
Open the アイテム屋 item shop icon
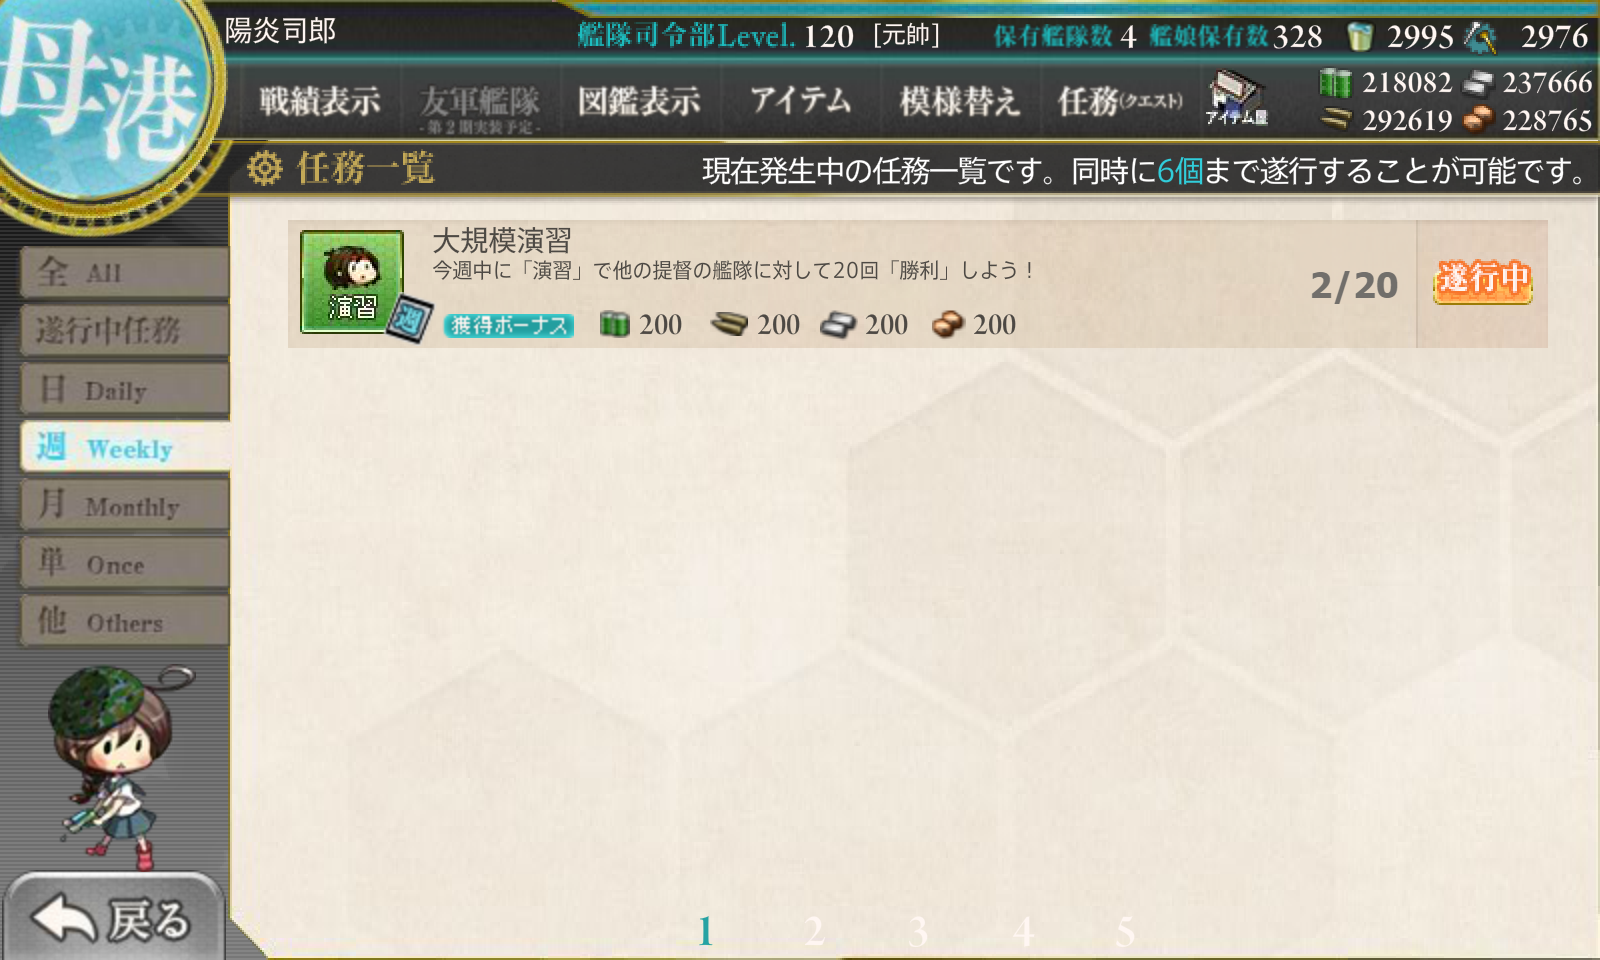[1237, 98]
